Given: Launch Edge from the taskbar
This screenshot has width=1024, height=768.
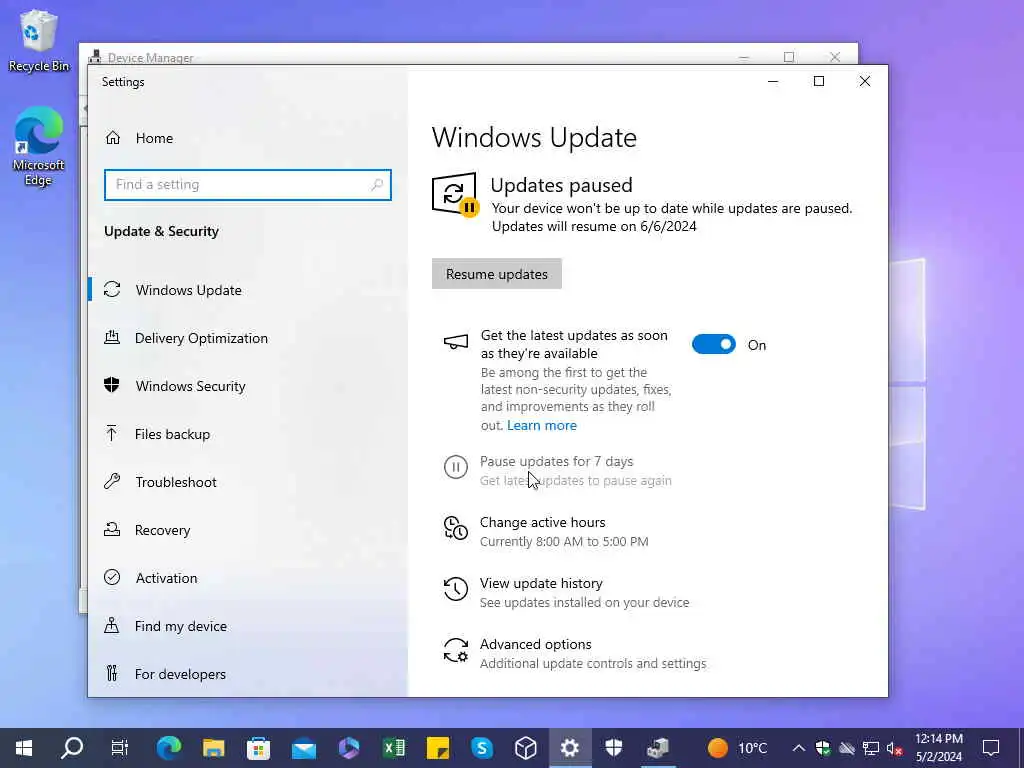Looking at the screenshot, I should pos(168,748).
